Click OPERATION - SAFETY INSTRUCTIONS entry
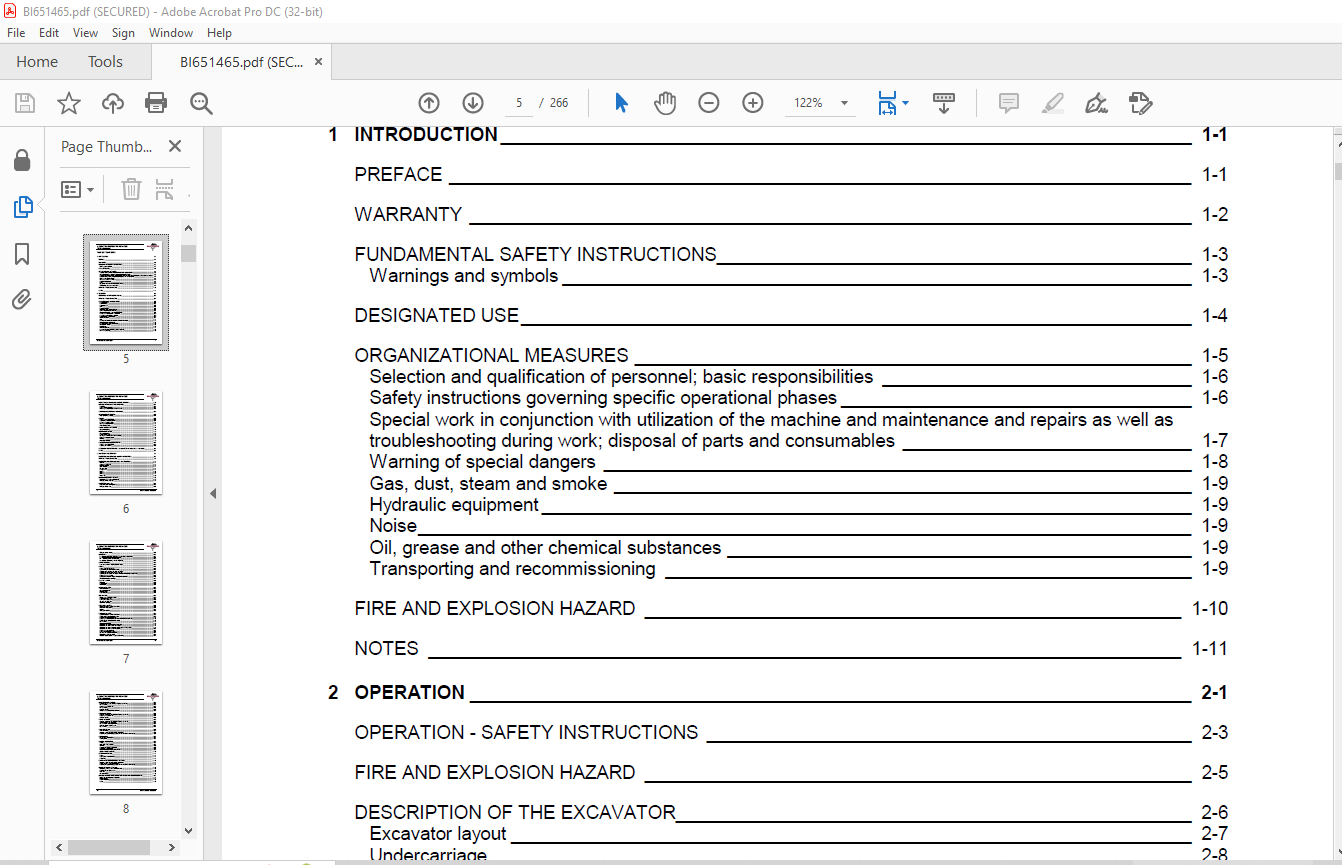1342x865 pixels. pos(526,732)
